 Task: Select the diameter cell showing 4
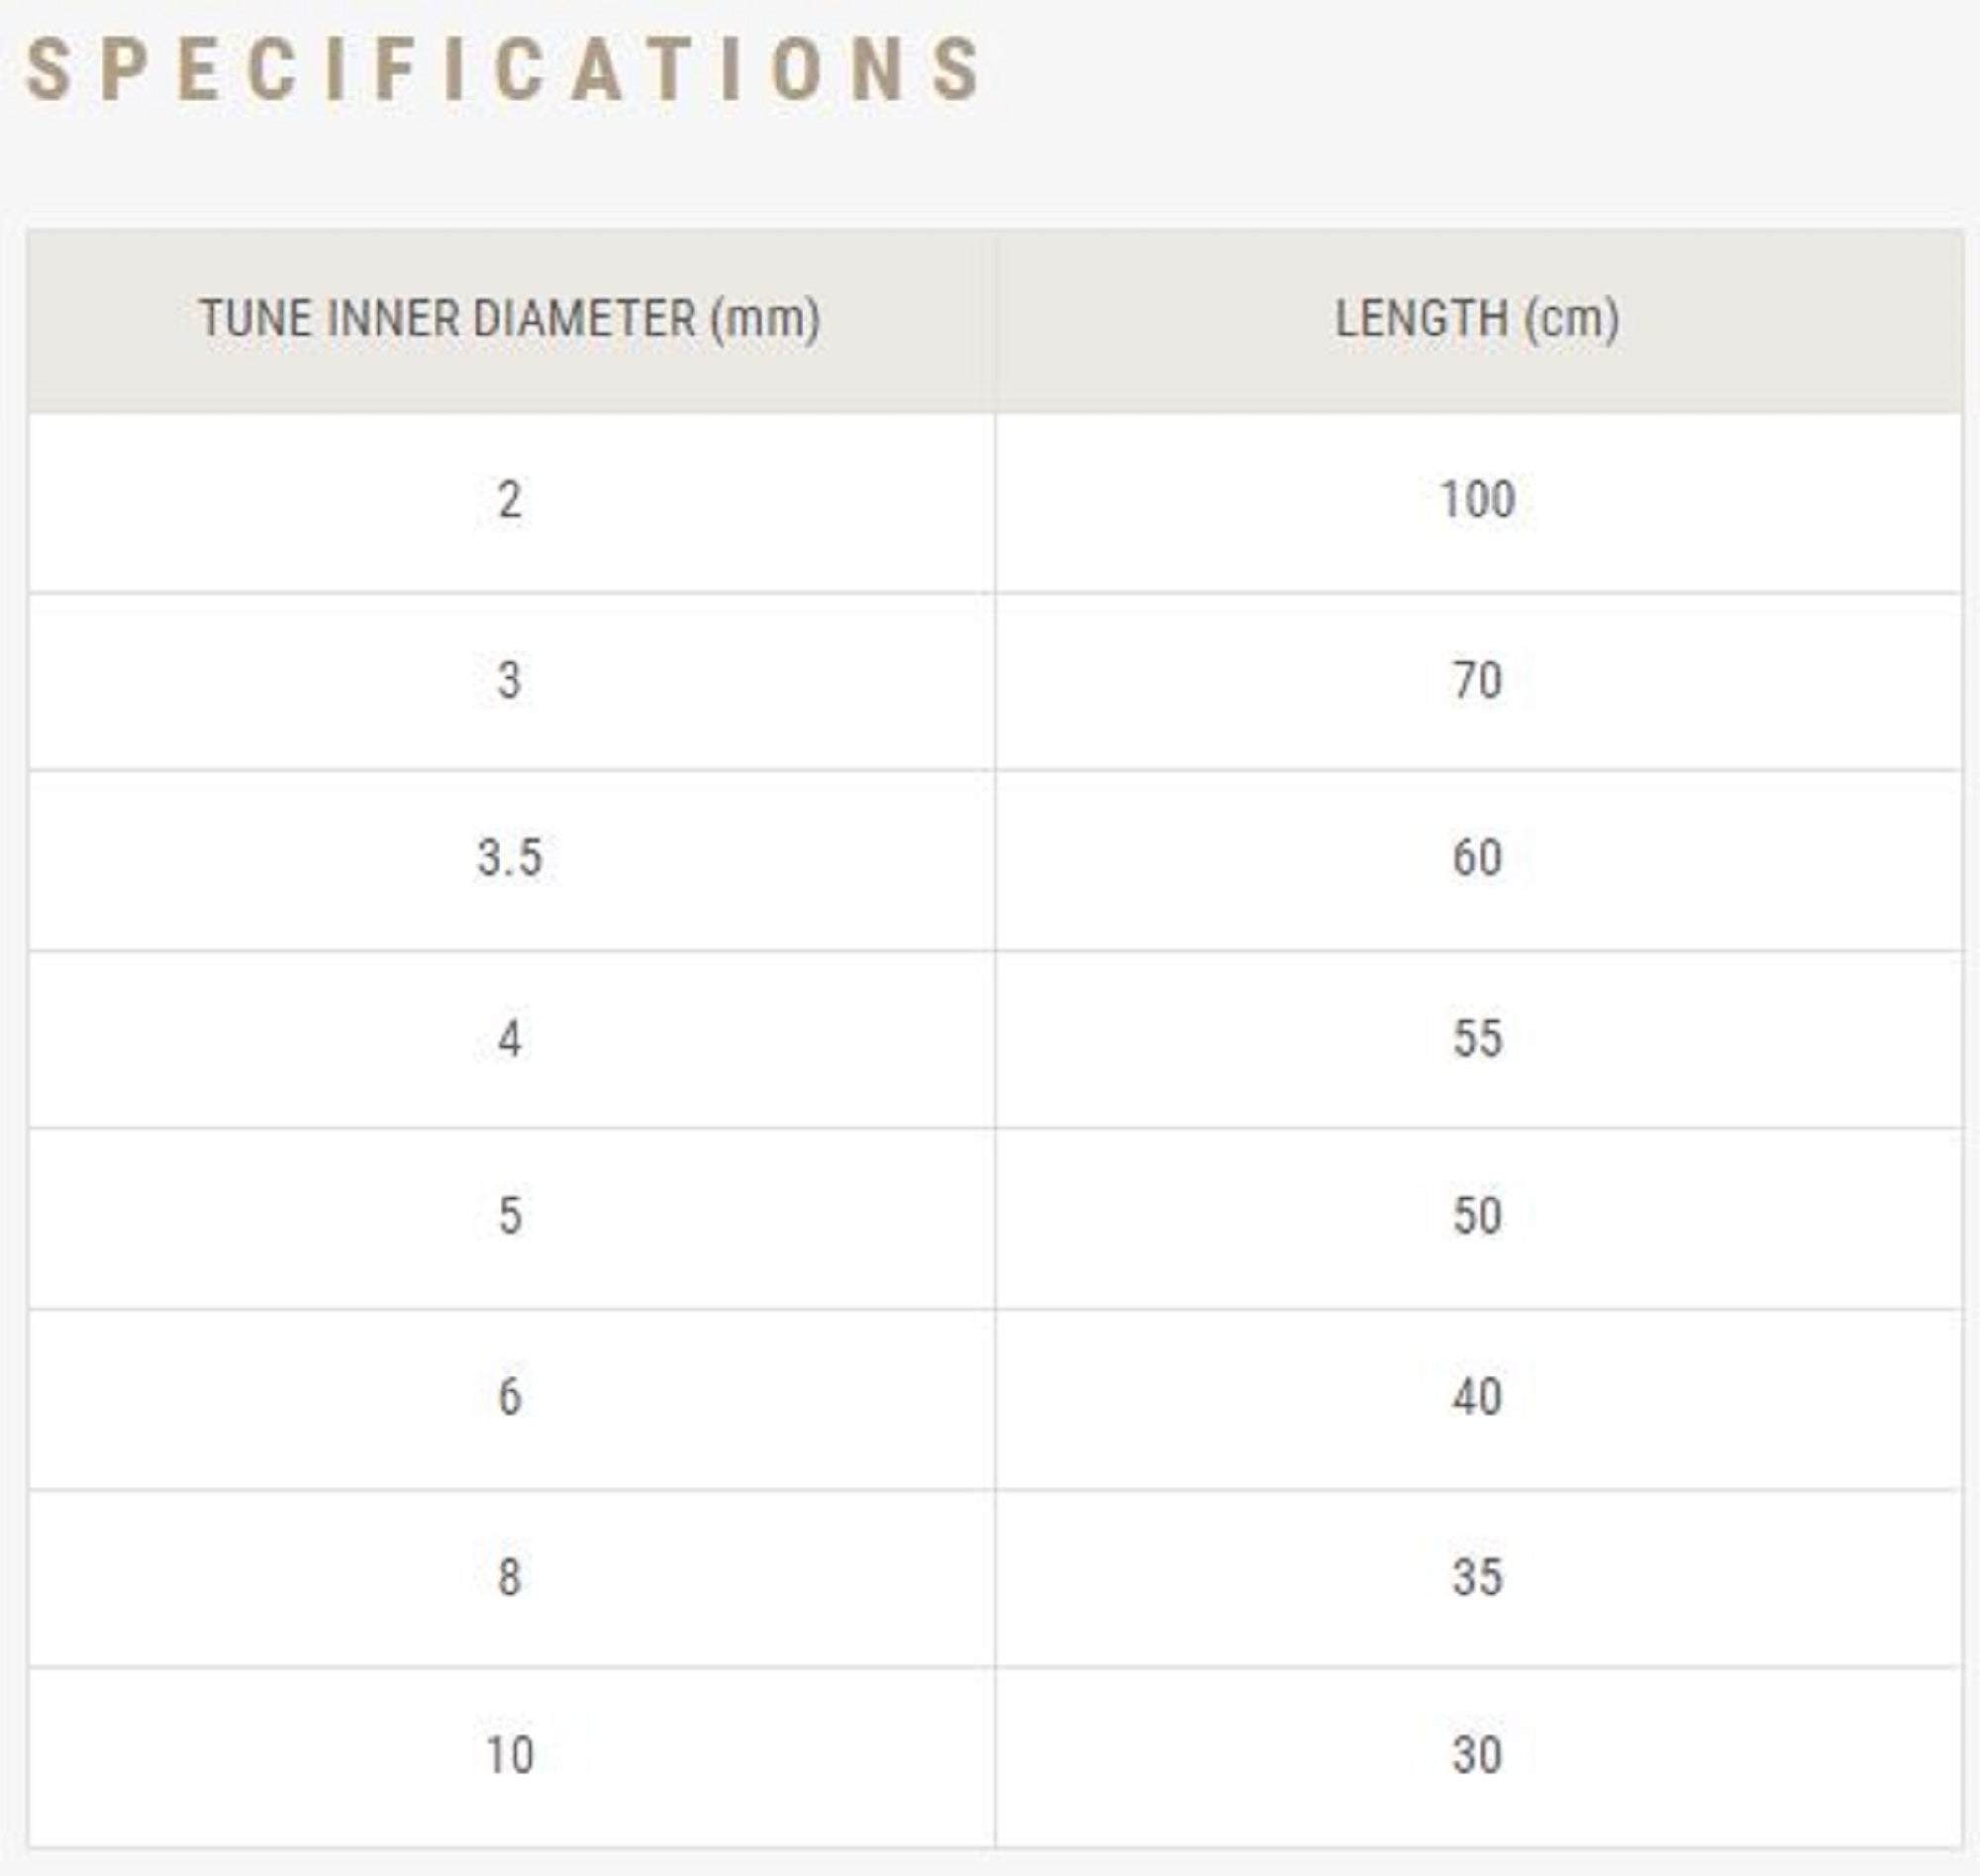click(x=510, y=1039)
